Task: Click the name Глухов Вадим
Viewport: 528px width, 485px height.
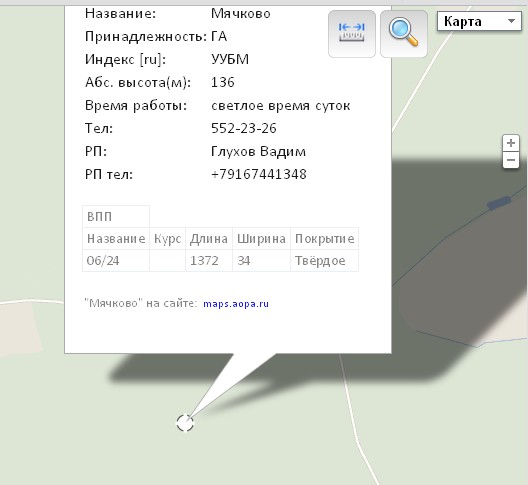Action: (259, 152)
